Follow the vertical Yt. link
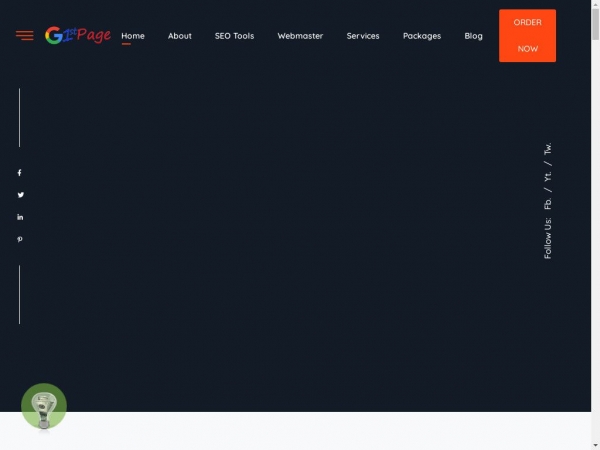This screenshot has height=450, width=600. coord(548,176)
